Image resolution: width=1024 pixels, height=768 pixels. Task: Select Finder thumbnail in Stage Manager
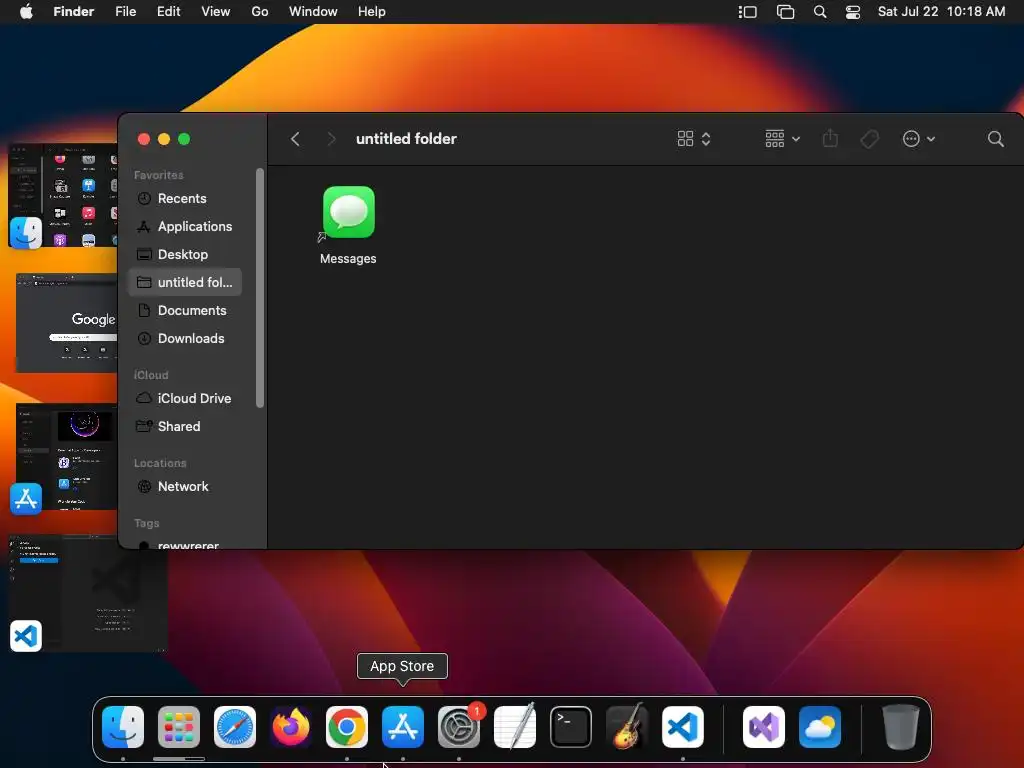[63, 196]
